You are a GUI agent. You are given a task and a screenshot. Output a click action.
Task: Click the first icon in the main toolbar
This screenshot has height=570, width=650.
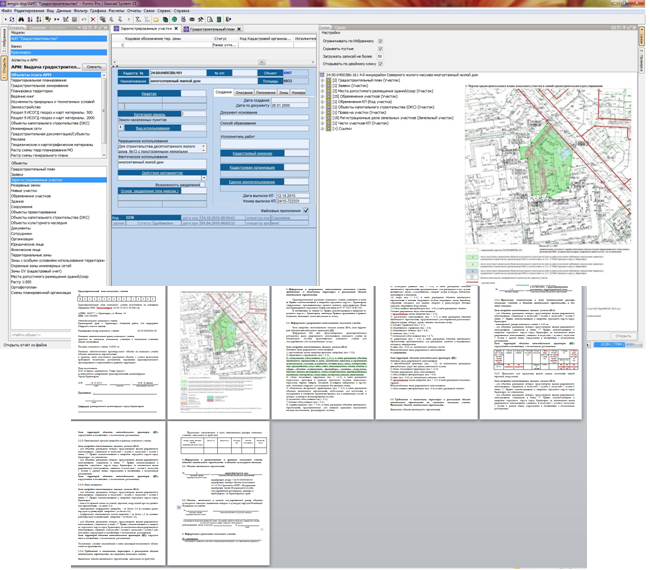click(x=5, y=19)
